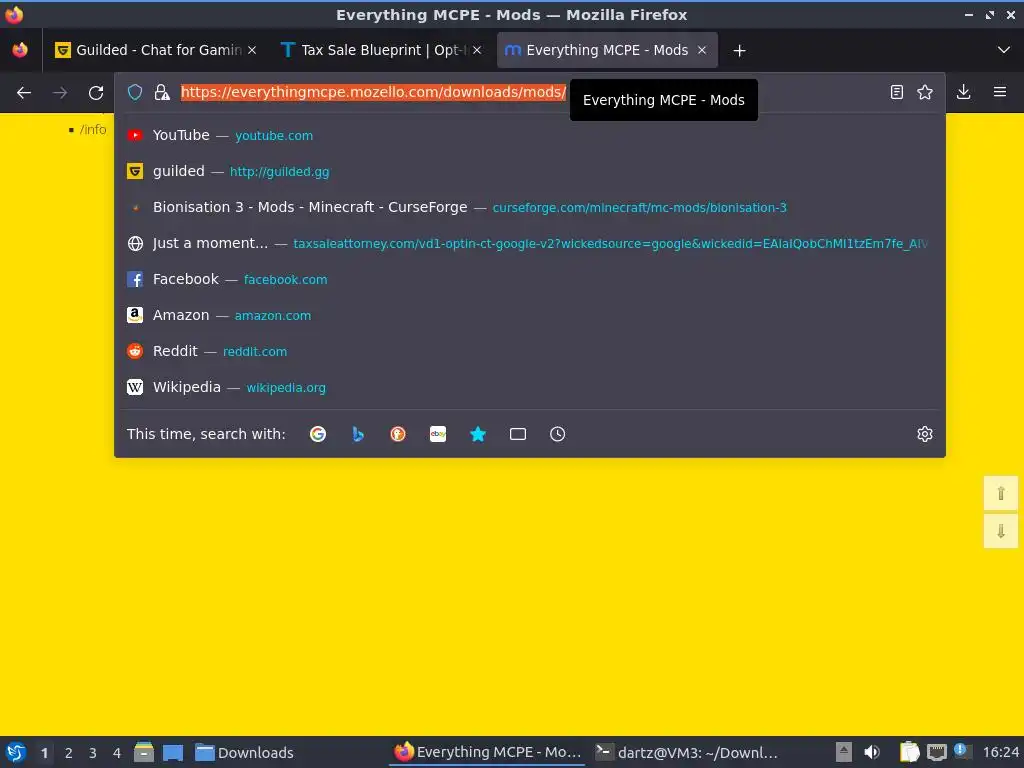
Task: Open the Downloads panel icon in the toolbar
Action: click(963, 93)
